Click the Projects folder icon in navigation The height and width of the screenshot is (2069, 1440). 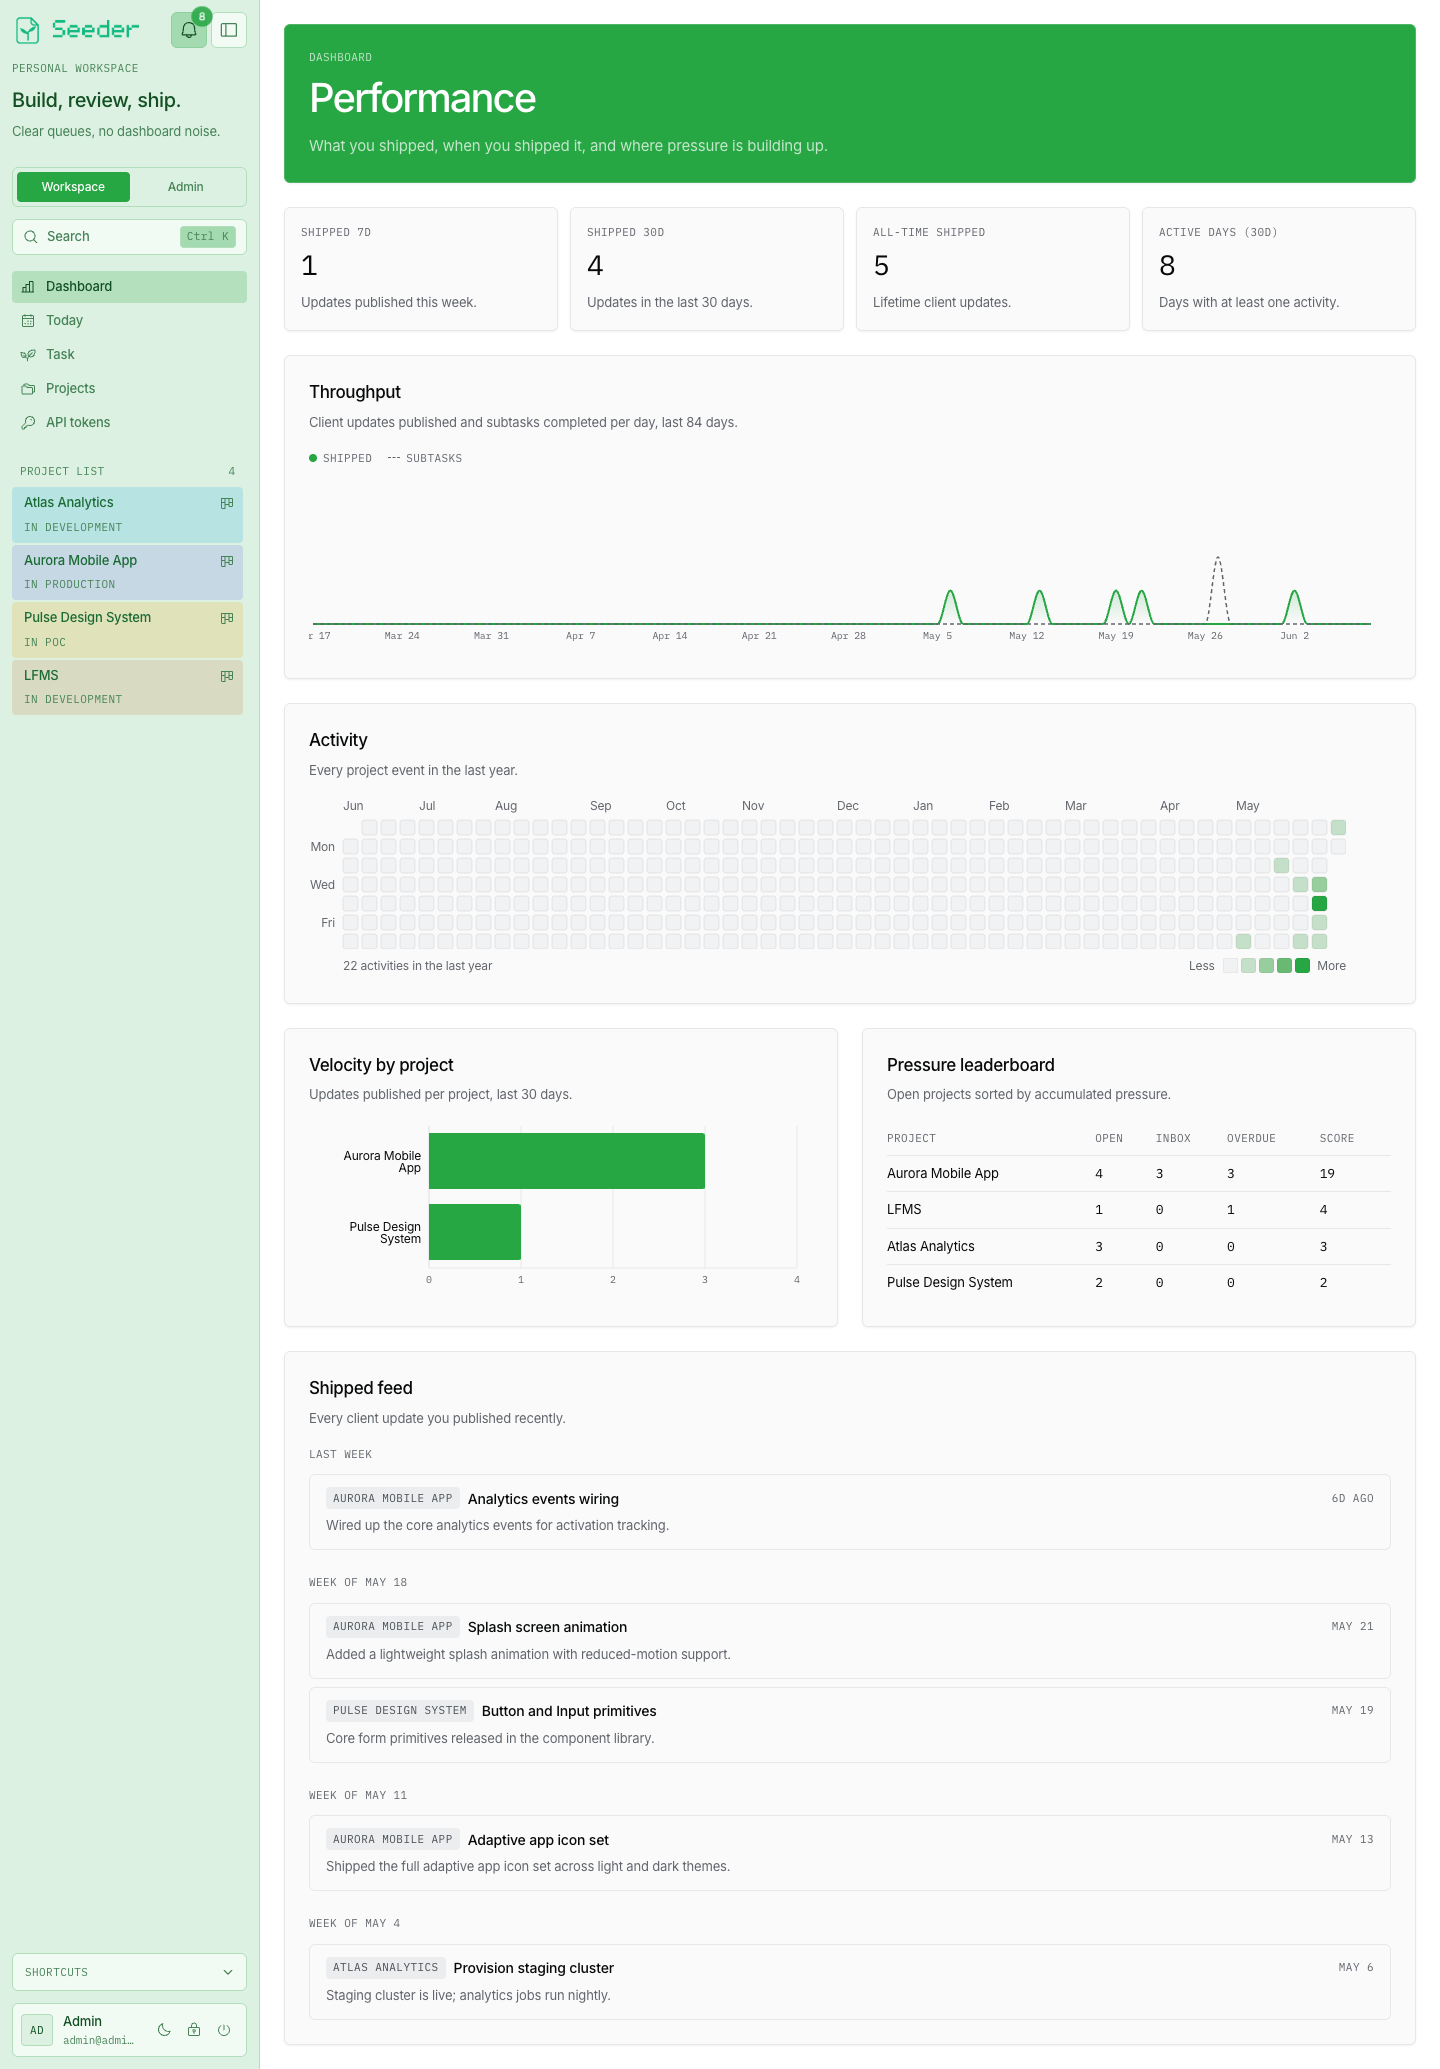point(28,389)
